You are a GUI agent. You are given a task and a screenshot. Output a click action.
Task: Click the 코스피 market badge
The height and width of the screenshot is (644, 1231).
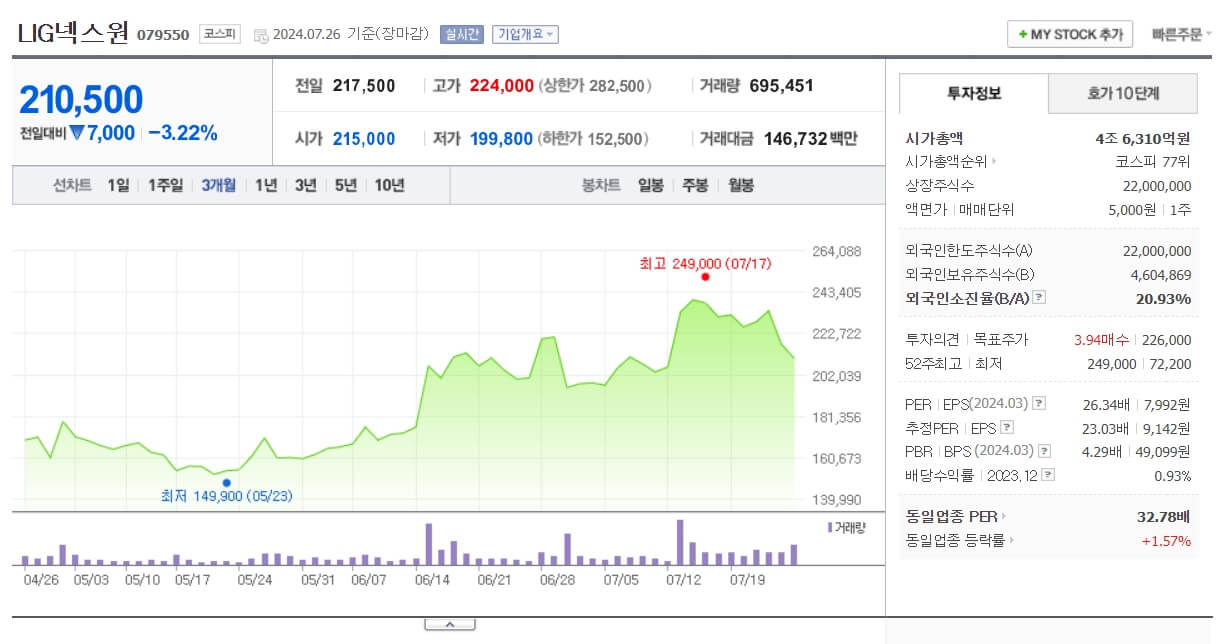220,34
